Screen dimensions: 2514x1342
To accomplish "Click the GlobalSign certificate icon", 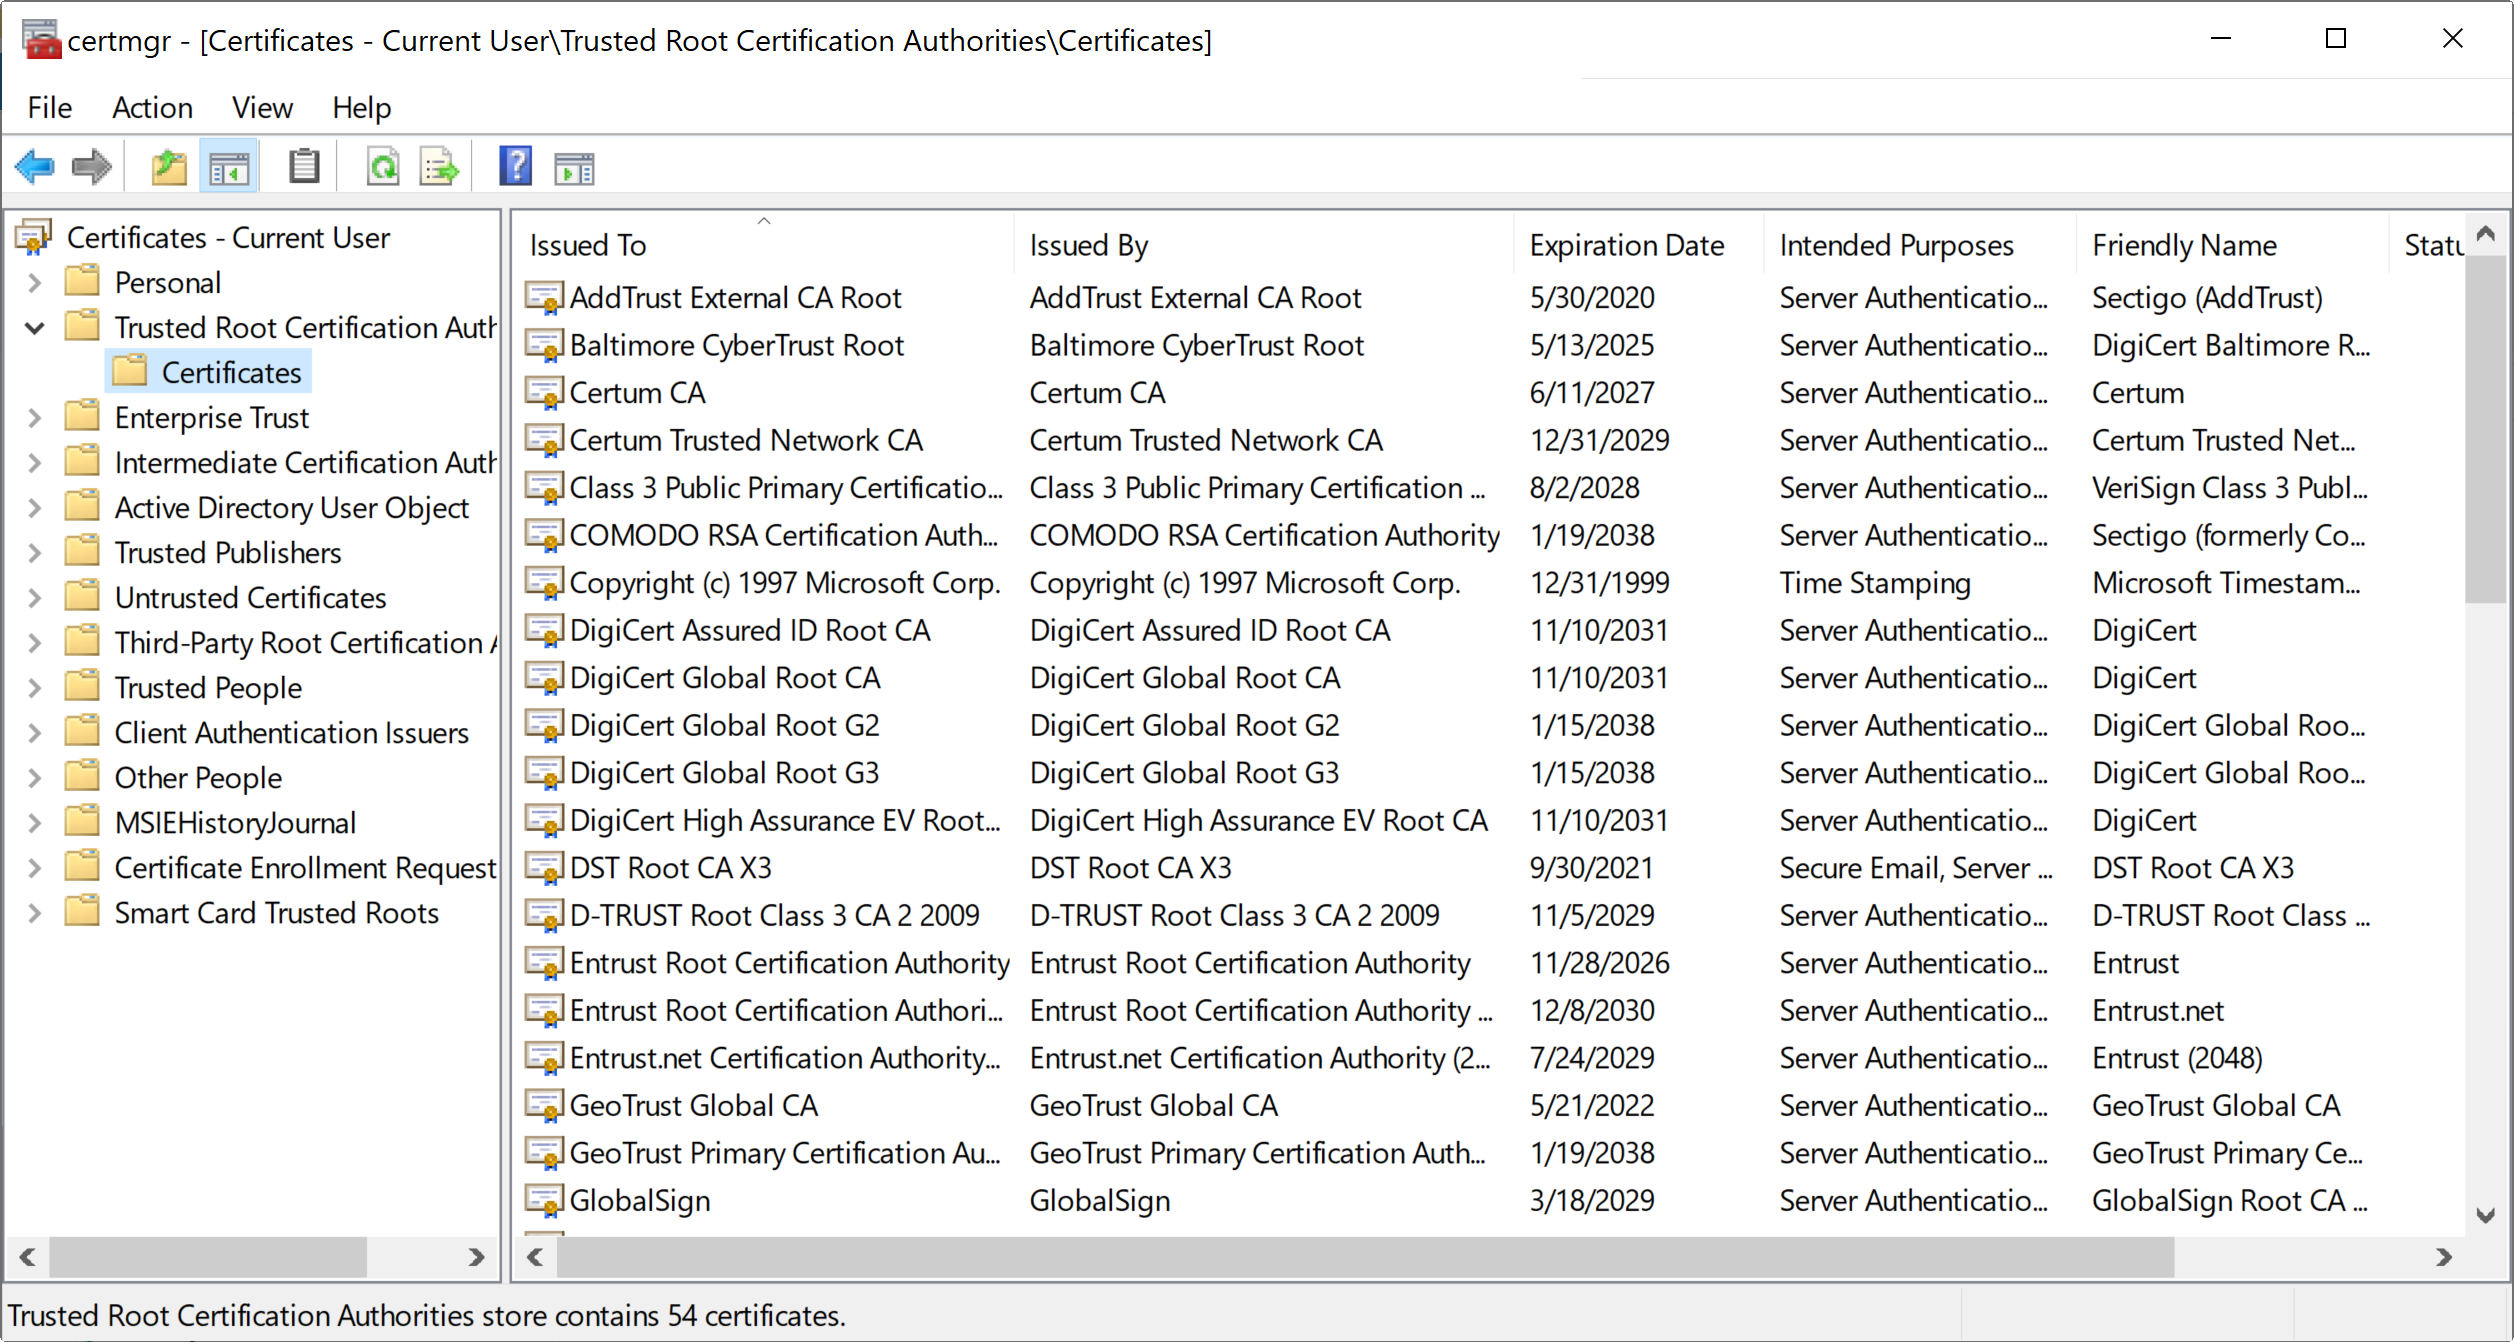I will click(x=544, y=1200).
